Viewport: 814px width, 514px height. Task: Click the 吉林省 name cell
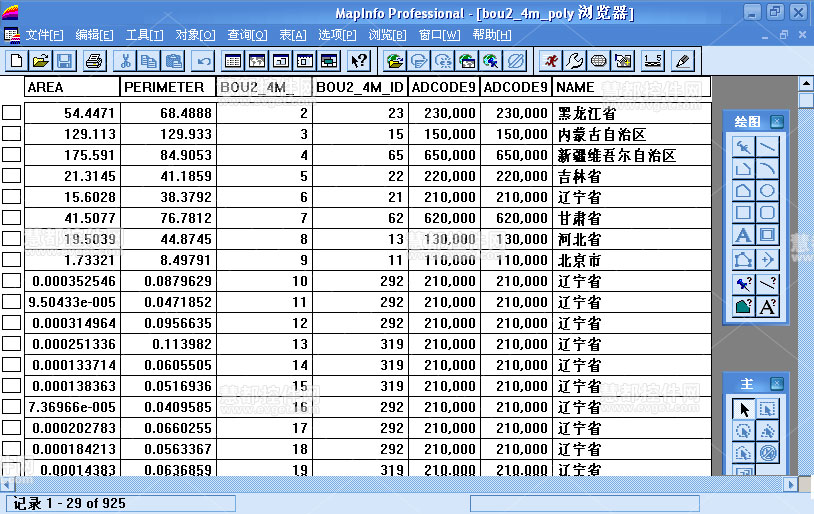tap(631, 176)
